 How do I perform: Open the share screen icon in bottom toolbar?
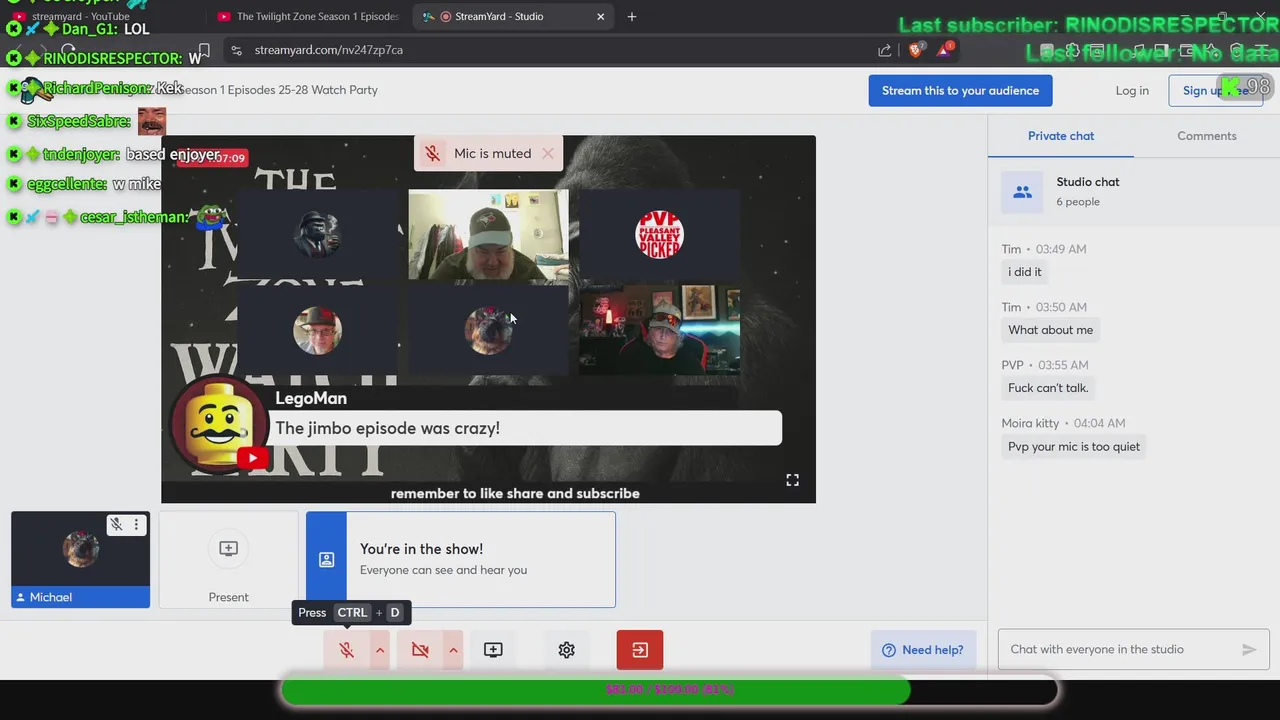(493, 650)
